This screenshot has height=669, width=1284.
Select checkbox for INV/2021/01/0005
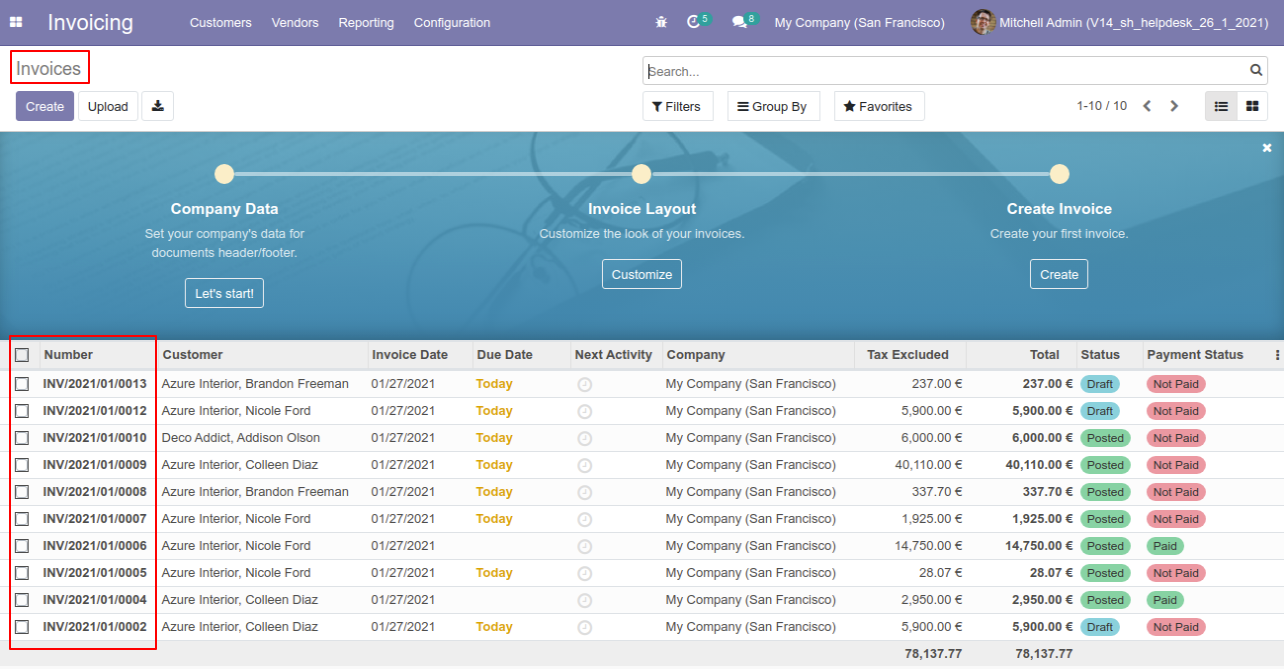tap(22, 573)
